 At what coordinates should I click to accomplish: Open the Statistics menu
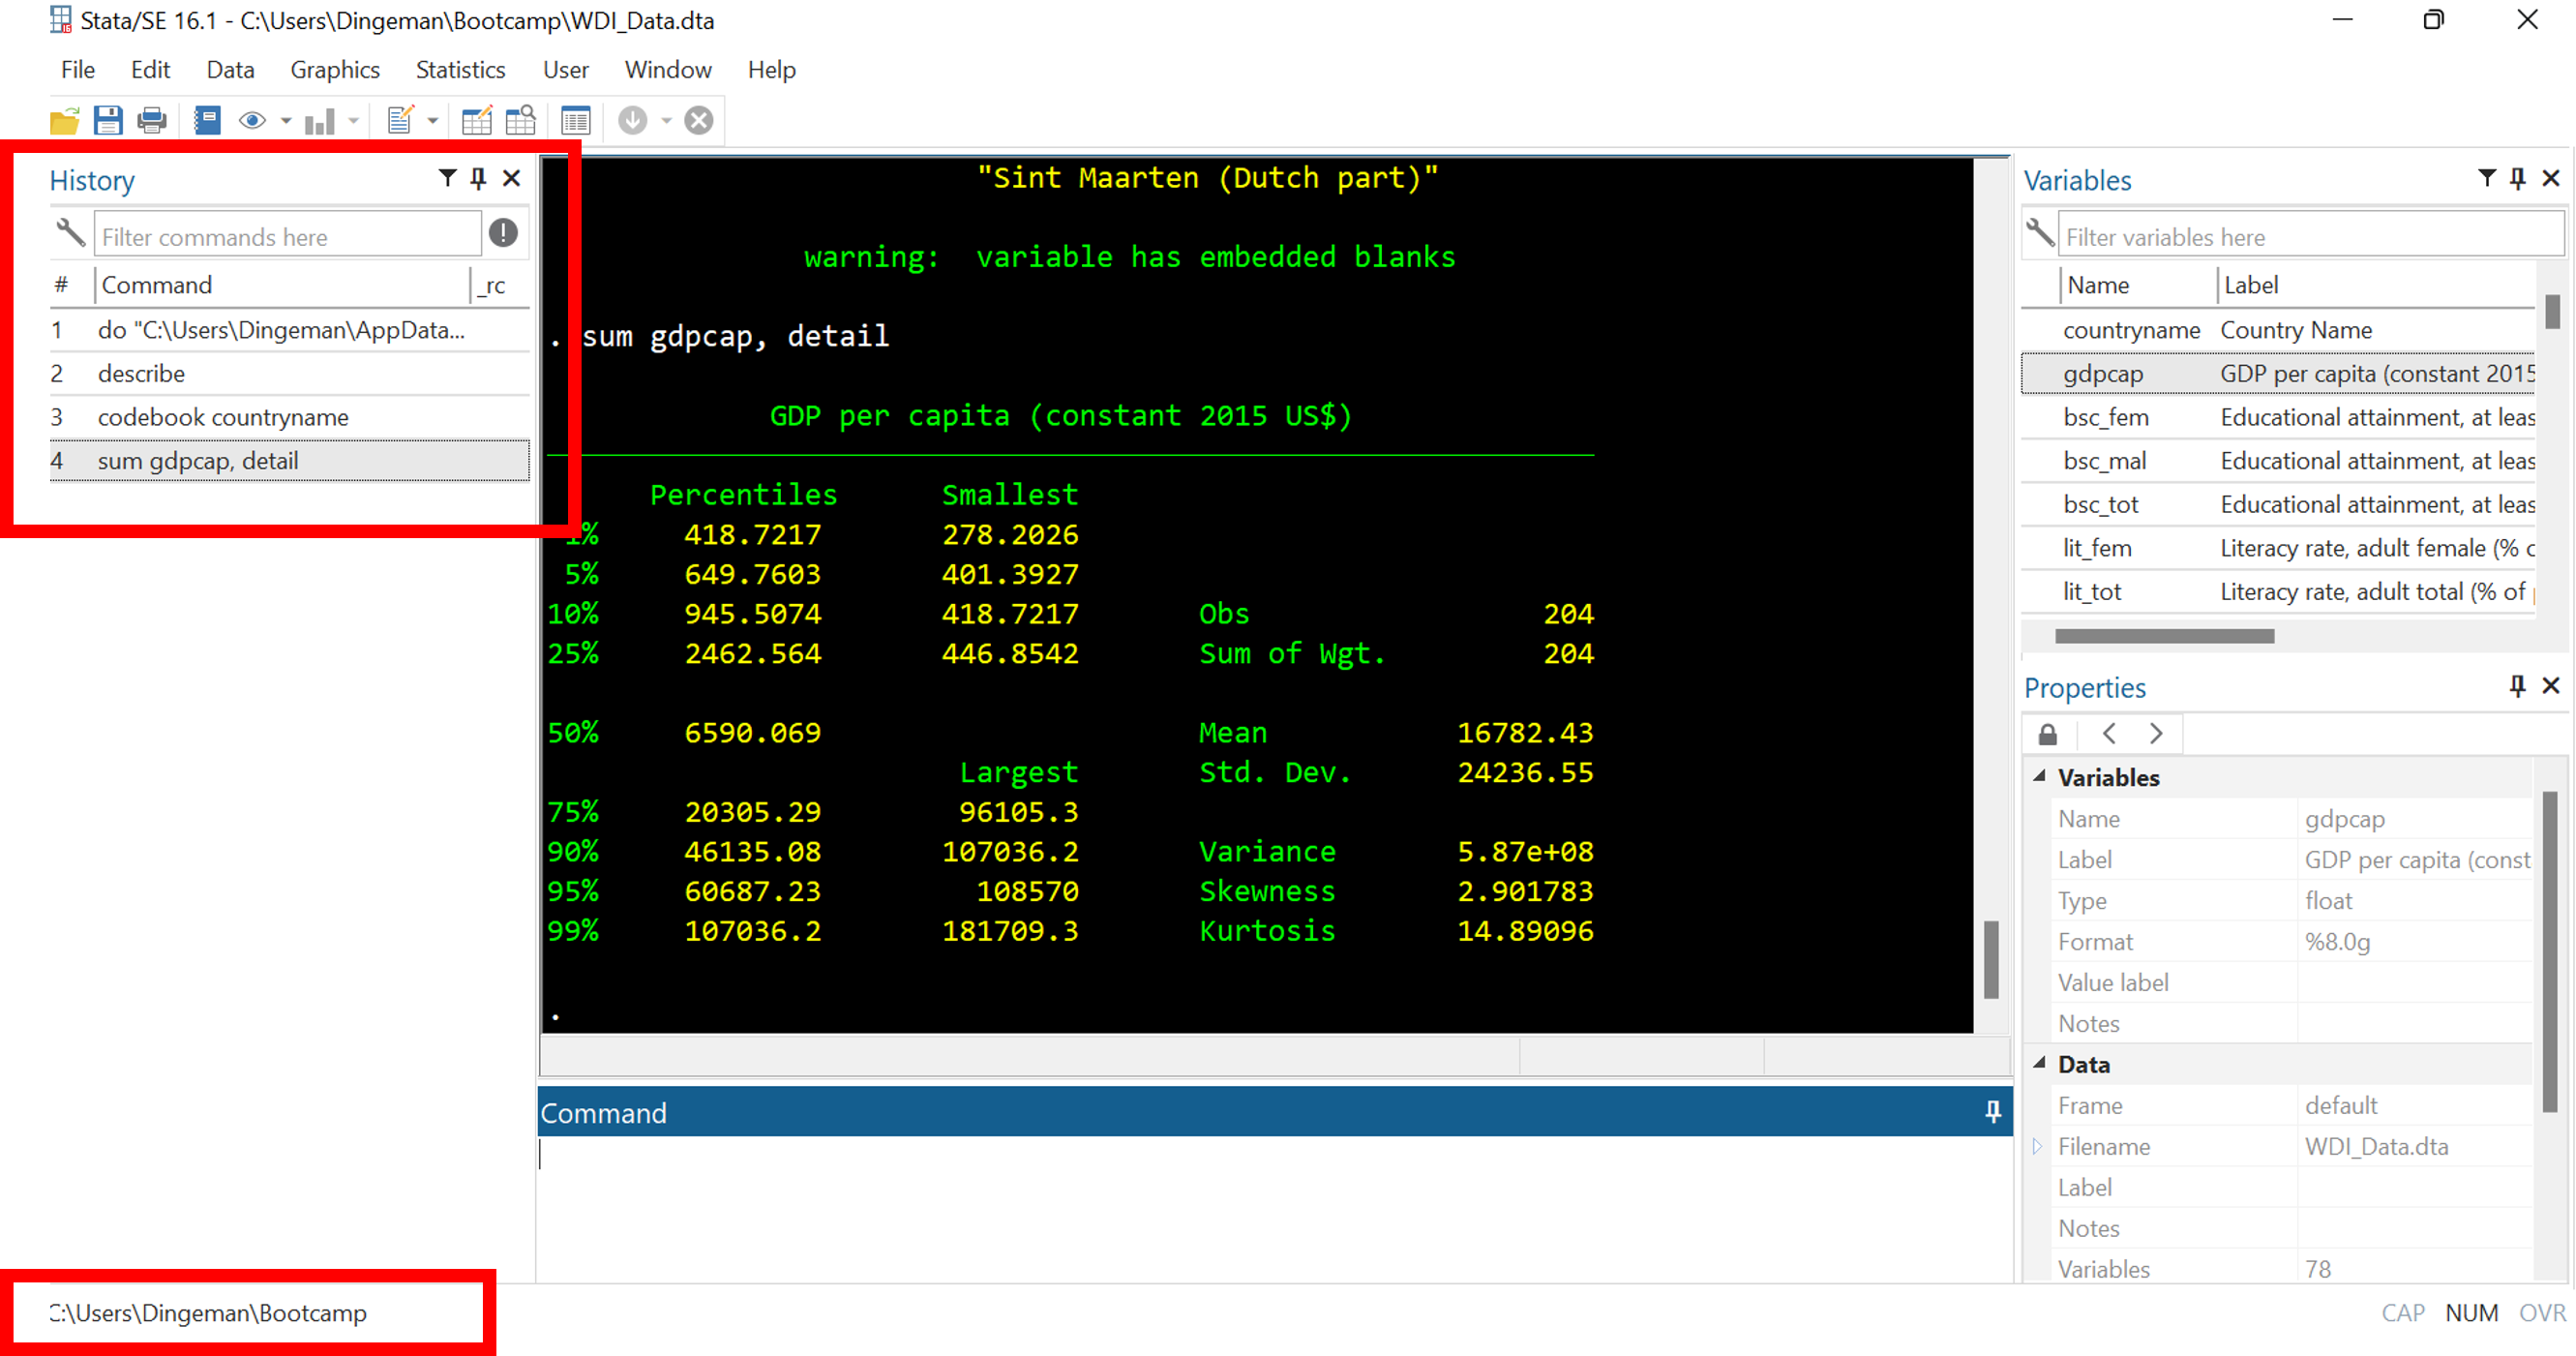coord(460,70)
